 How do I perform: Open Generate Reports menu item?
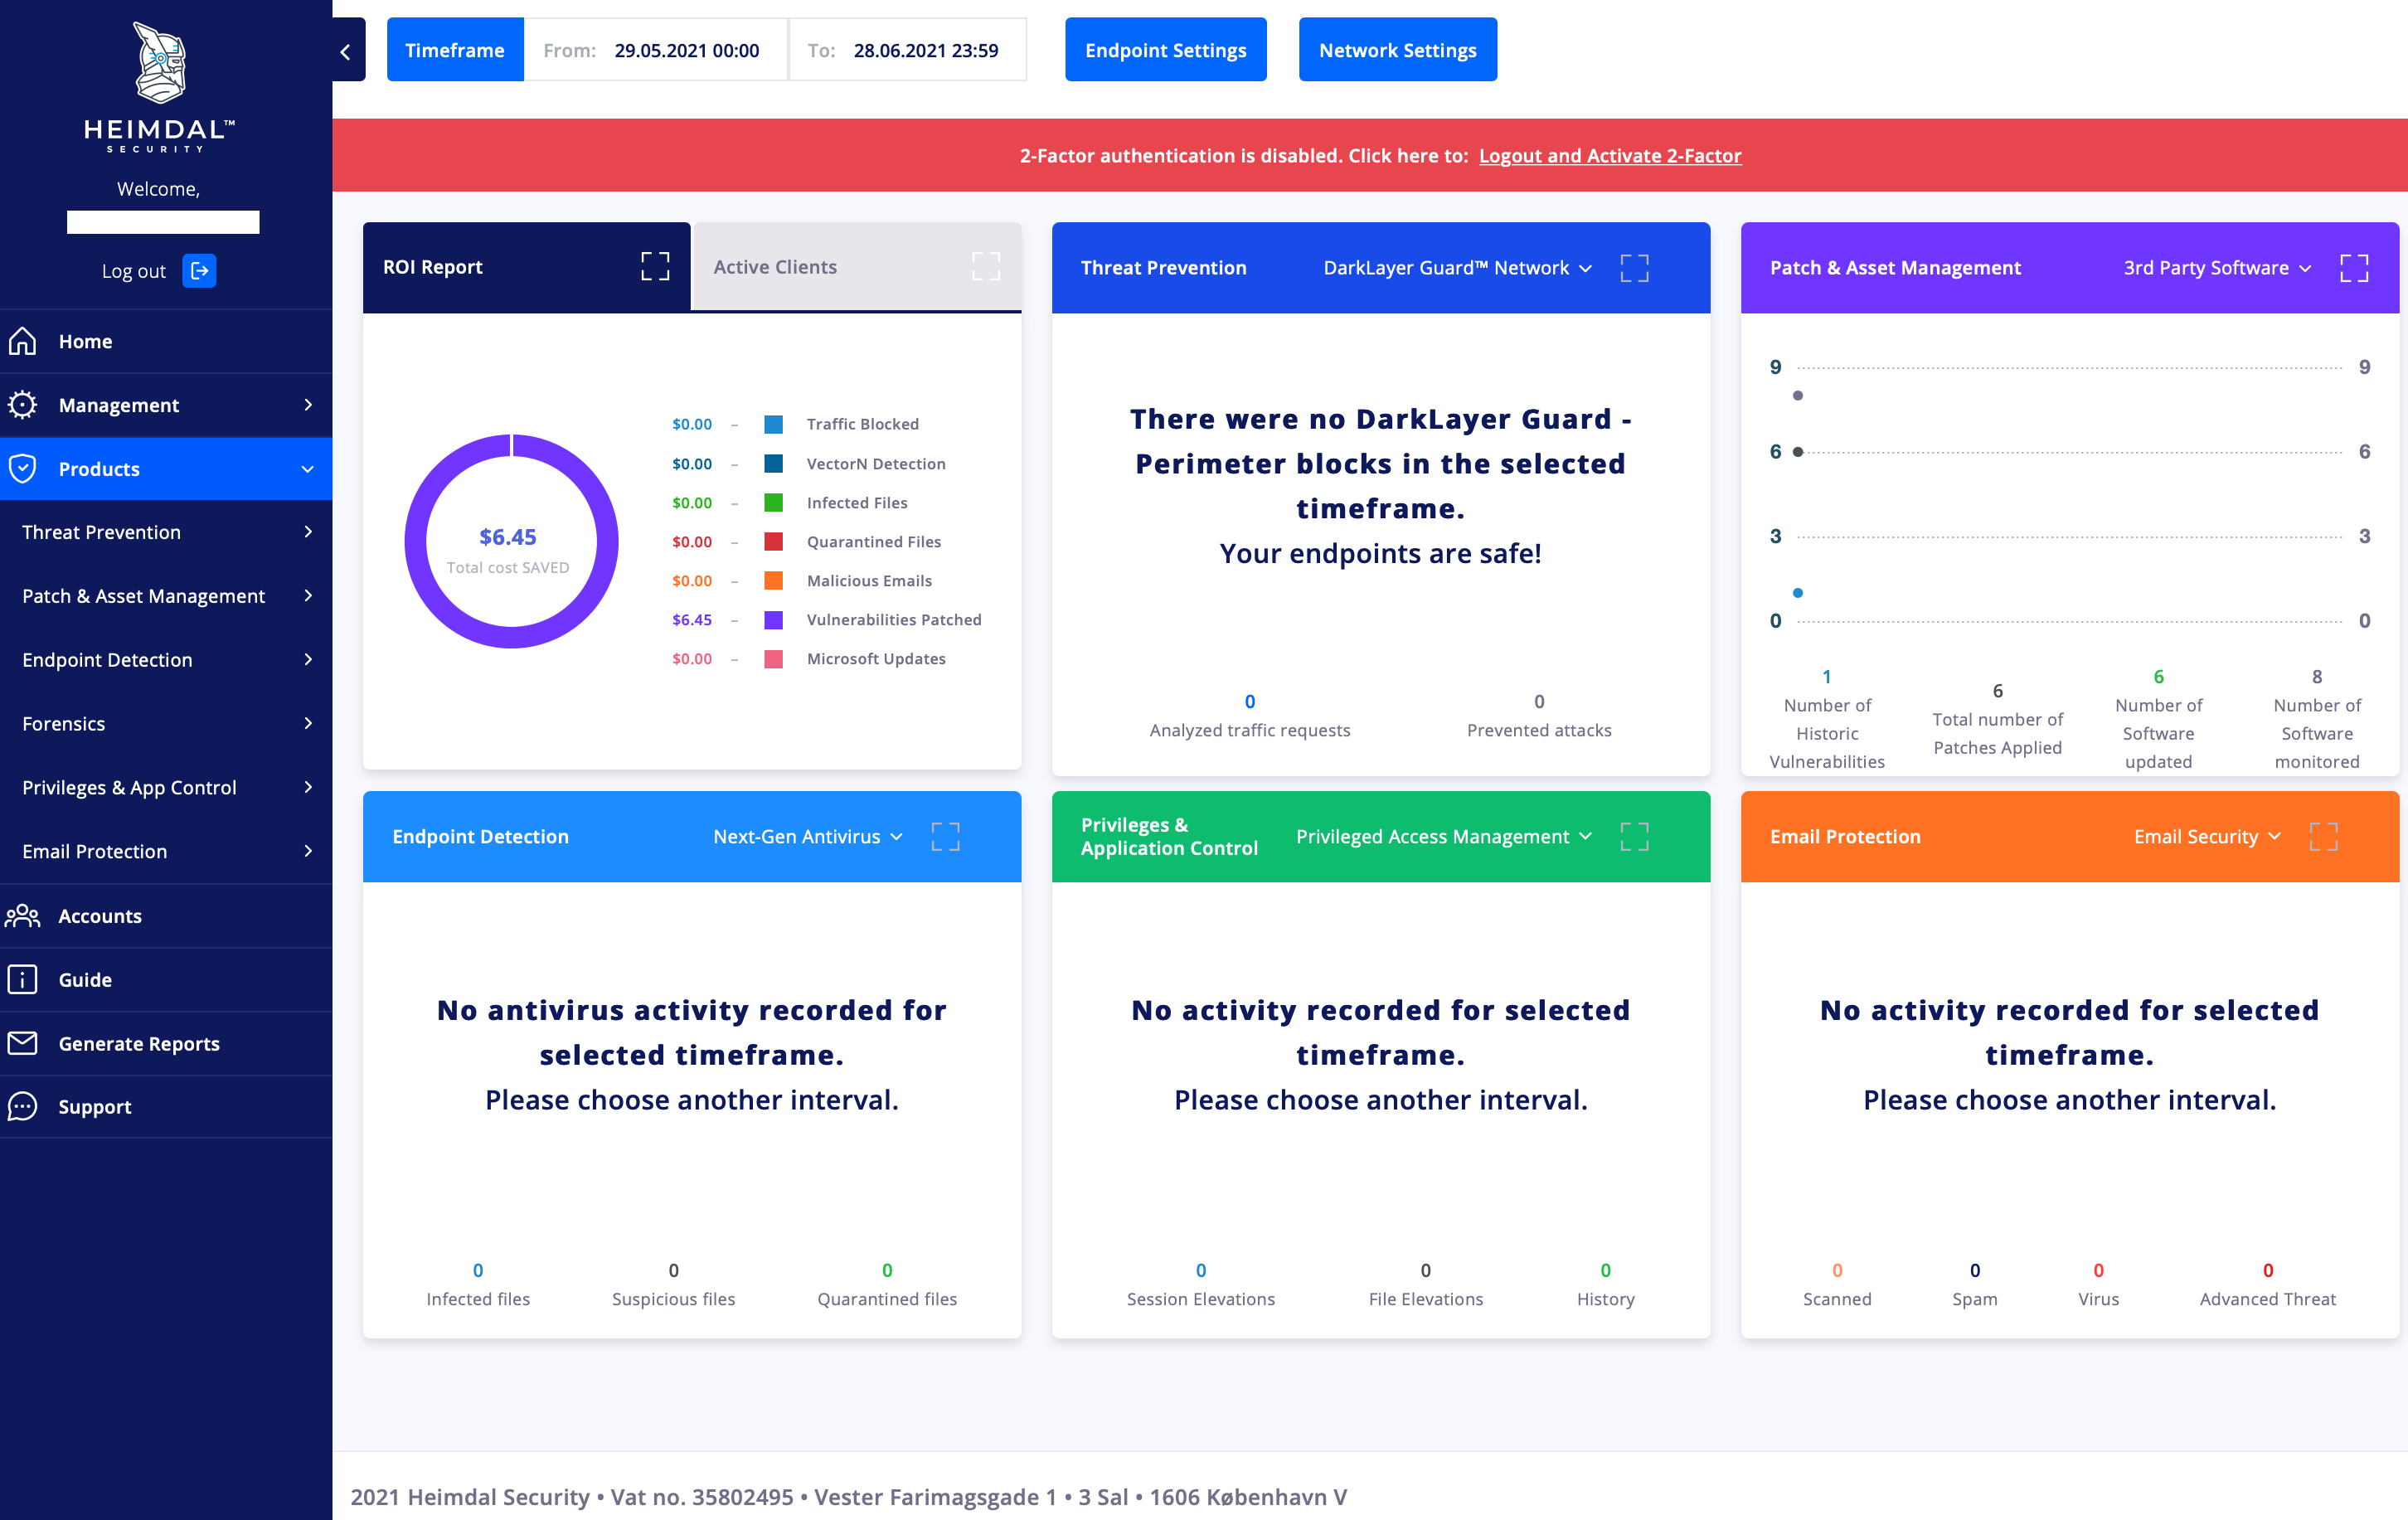pyautogui.click(x=166, y=1043)
